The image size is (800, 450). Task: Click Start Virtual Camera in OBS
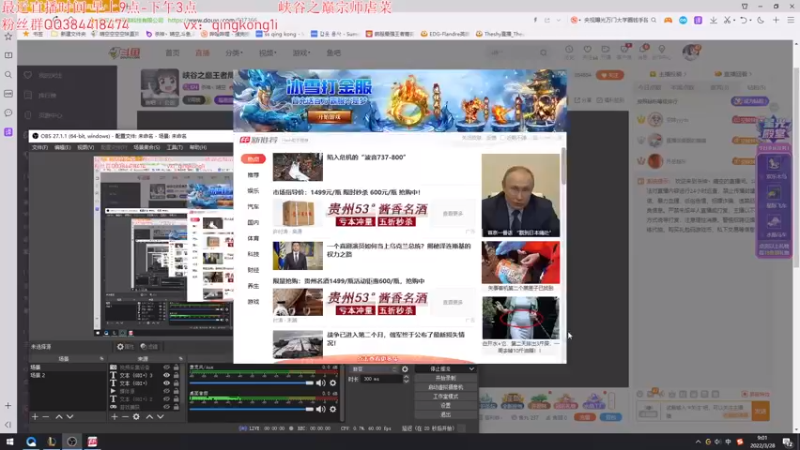pos(445,387)
